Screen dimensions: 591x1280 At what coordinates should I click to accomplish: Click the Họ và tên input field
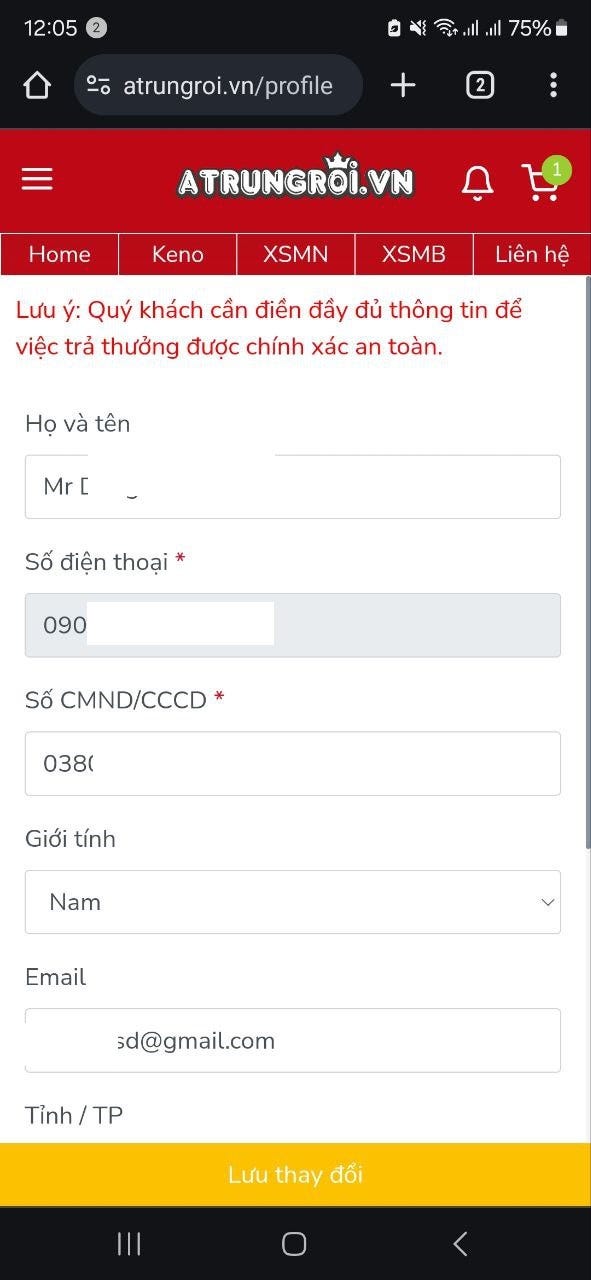pyautogui.click(x=293, y=486)
